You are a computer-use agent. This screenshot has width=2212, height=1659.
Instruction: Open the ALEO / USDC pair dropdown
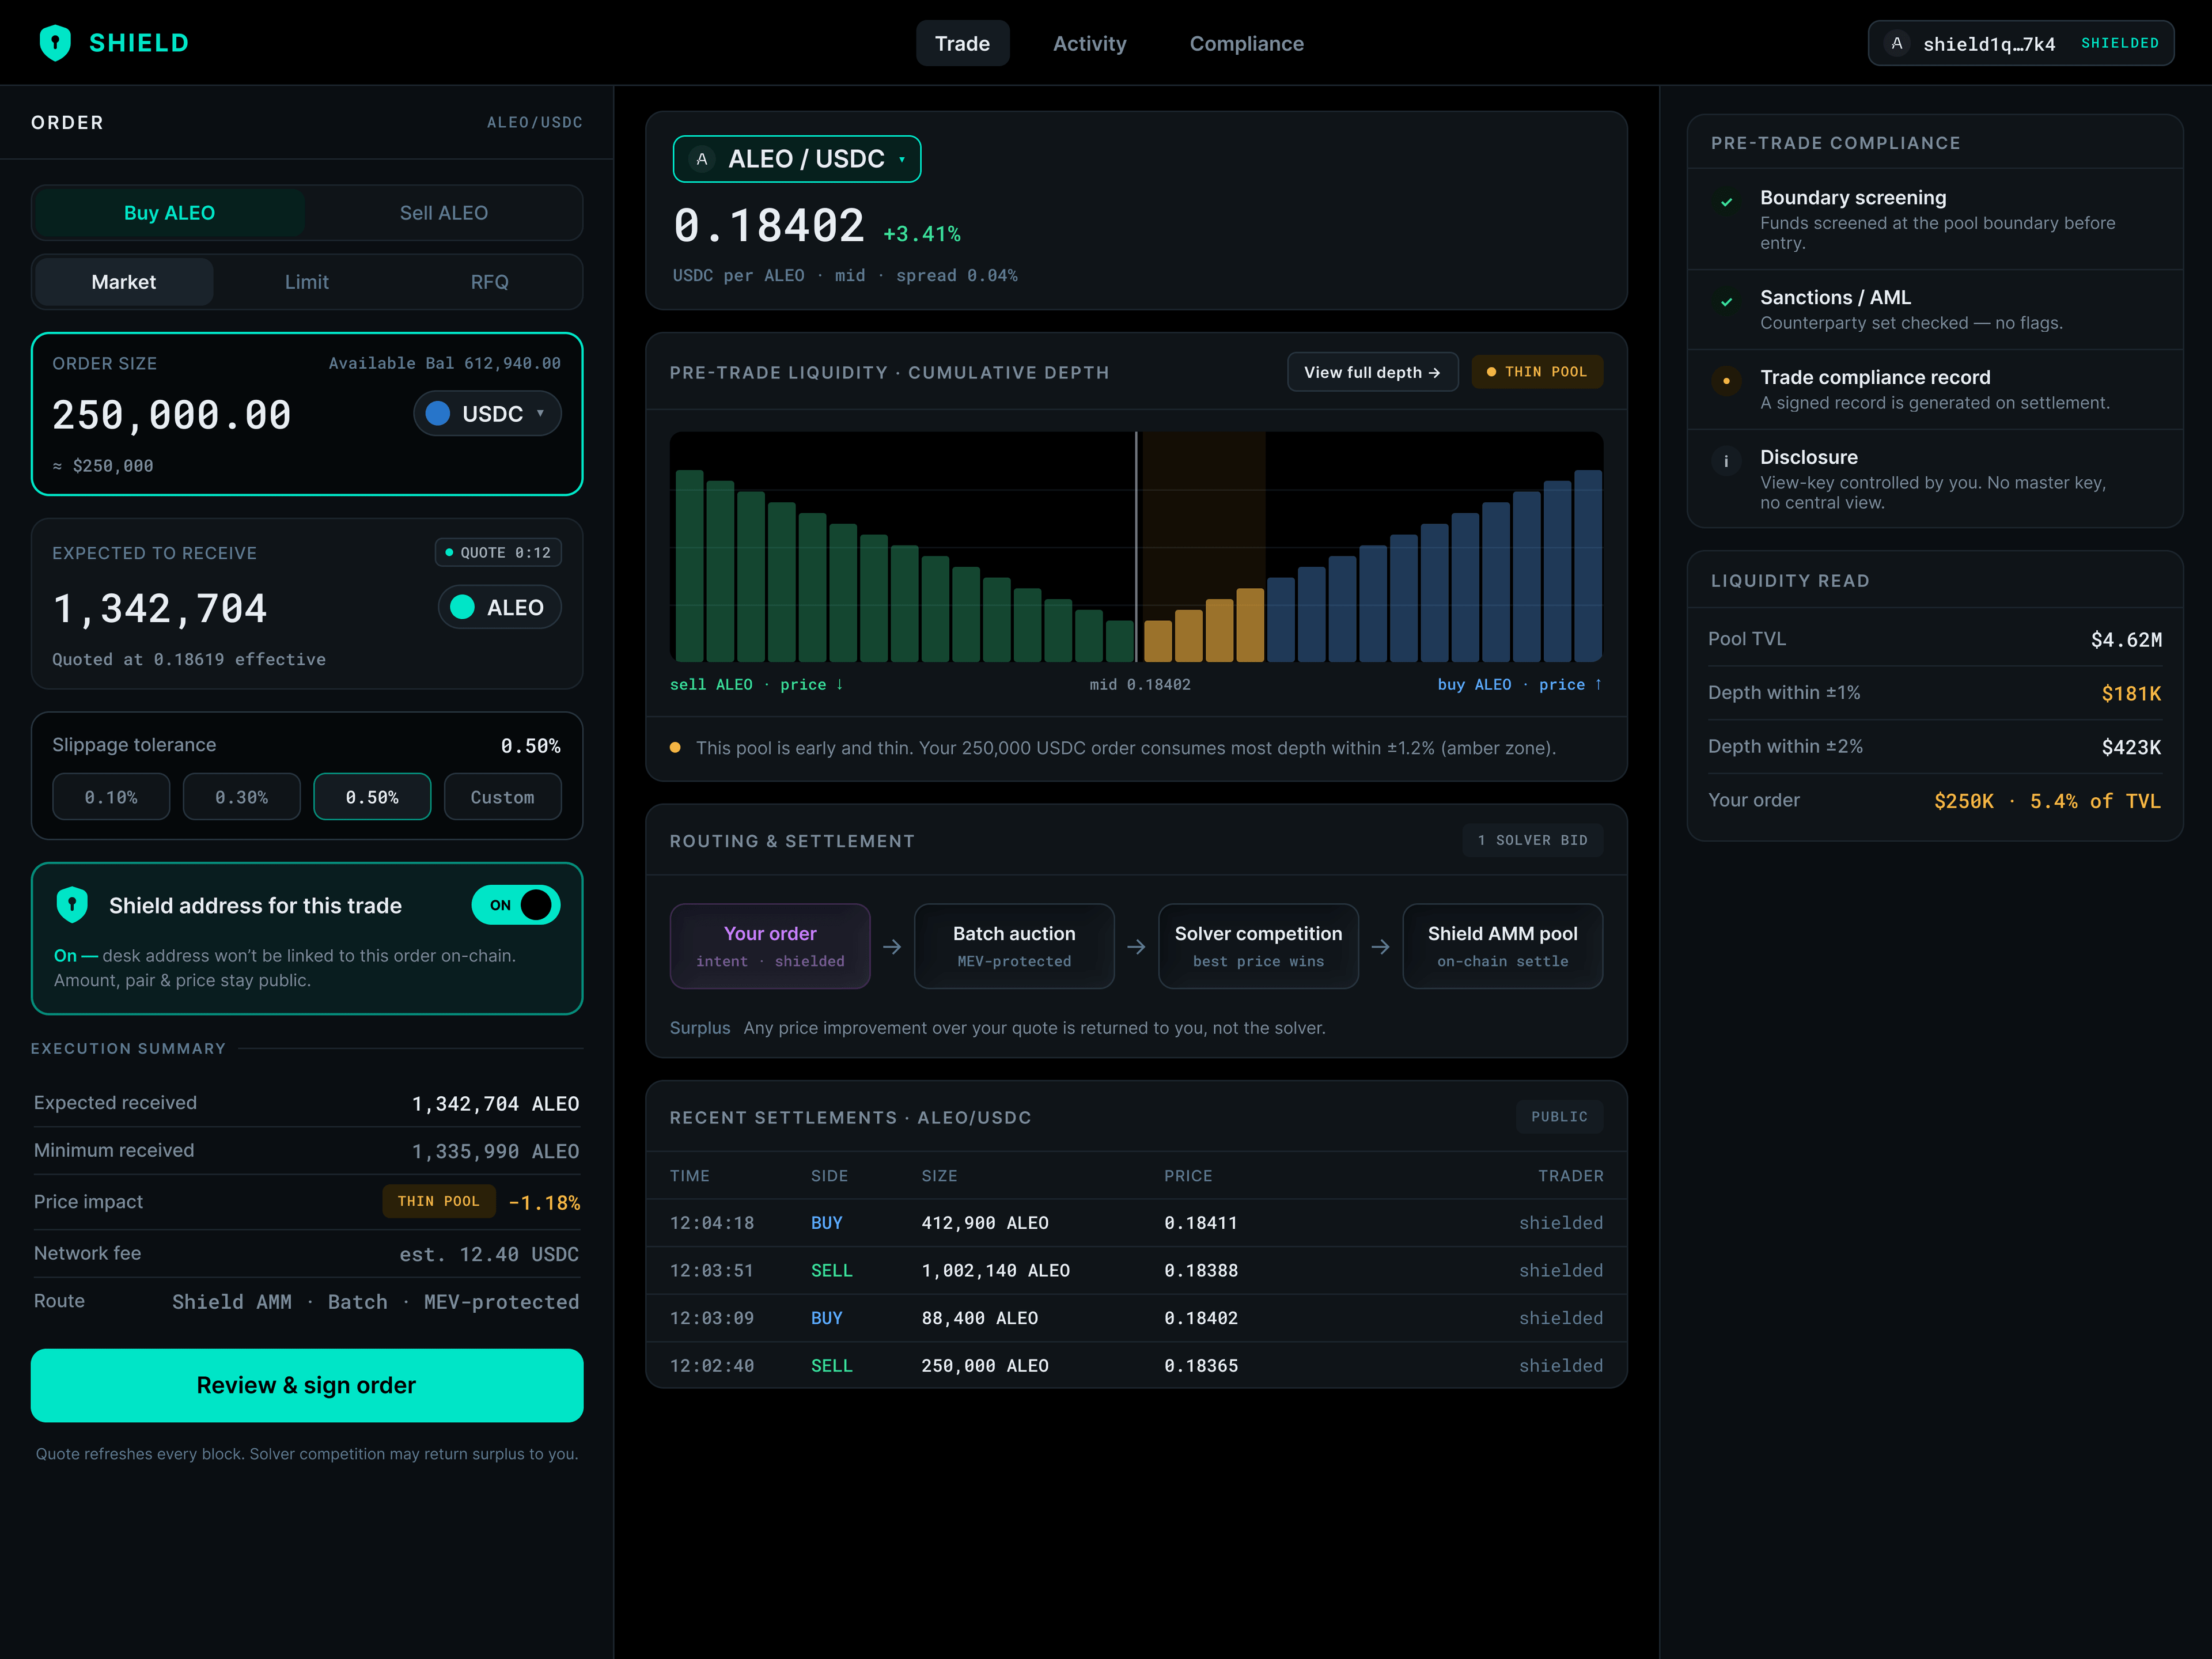point(797,159)
